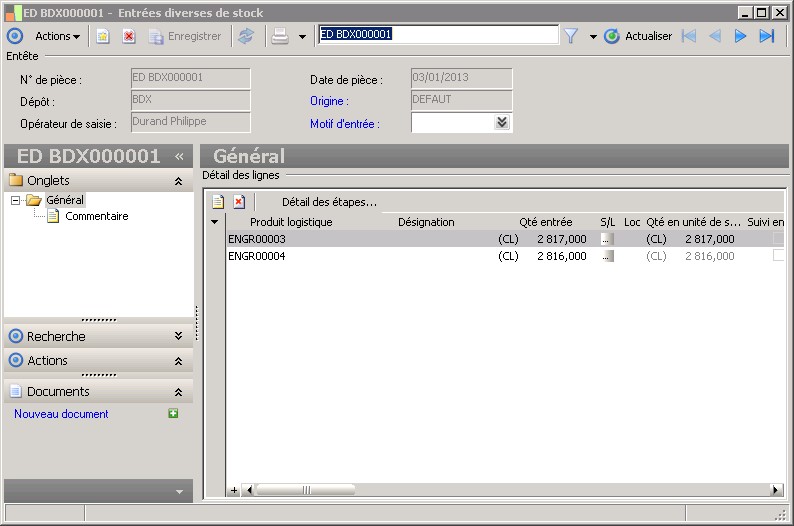Image resolution: width=794 pixels, height=526 pixels.
Task: Follow the Origine link label
Action: (x=329, y=101)
